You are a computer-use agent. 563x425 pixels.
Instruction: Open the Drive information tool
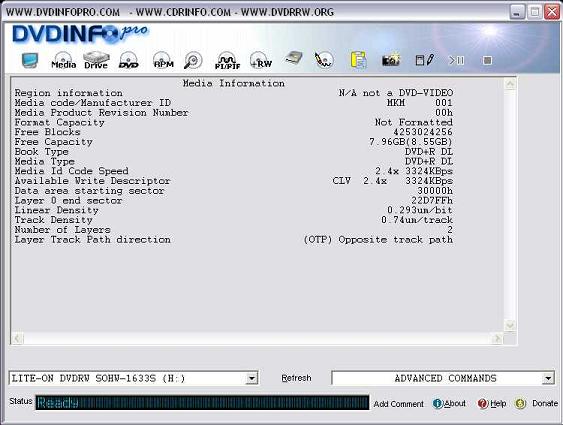point(96,60)
